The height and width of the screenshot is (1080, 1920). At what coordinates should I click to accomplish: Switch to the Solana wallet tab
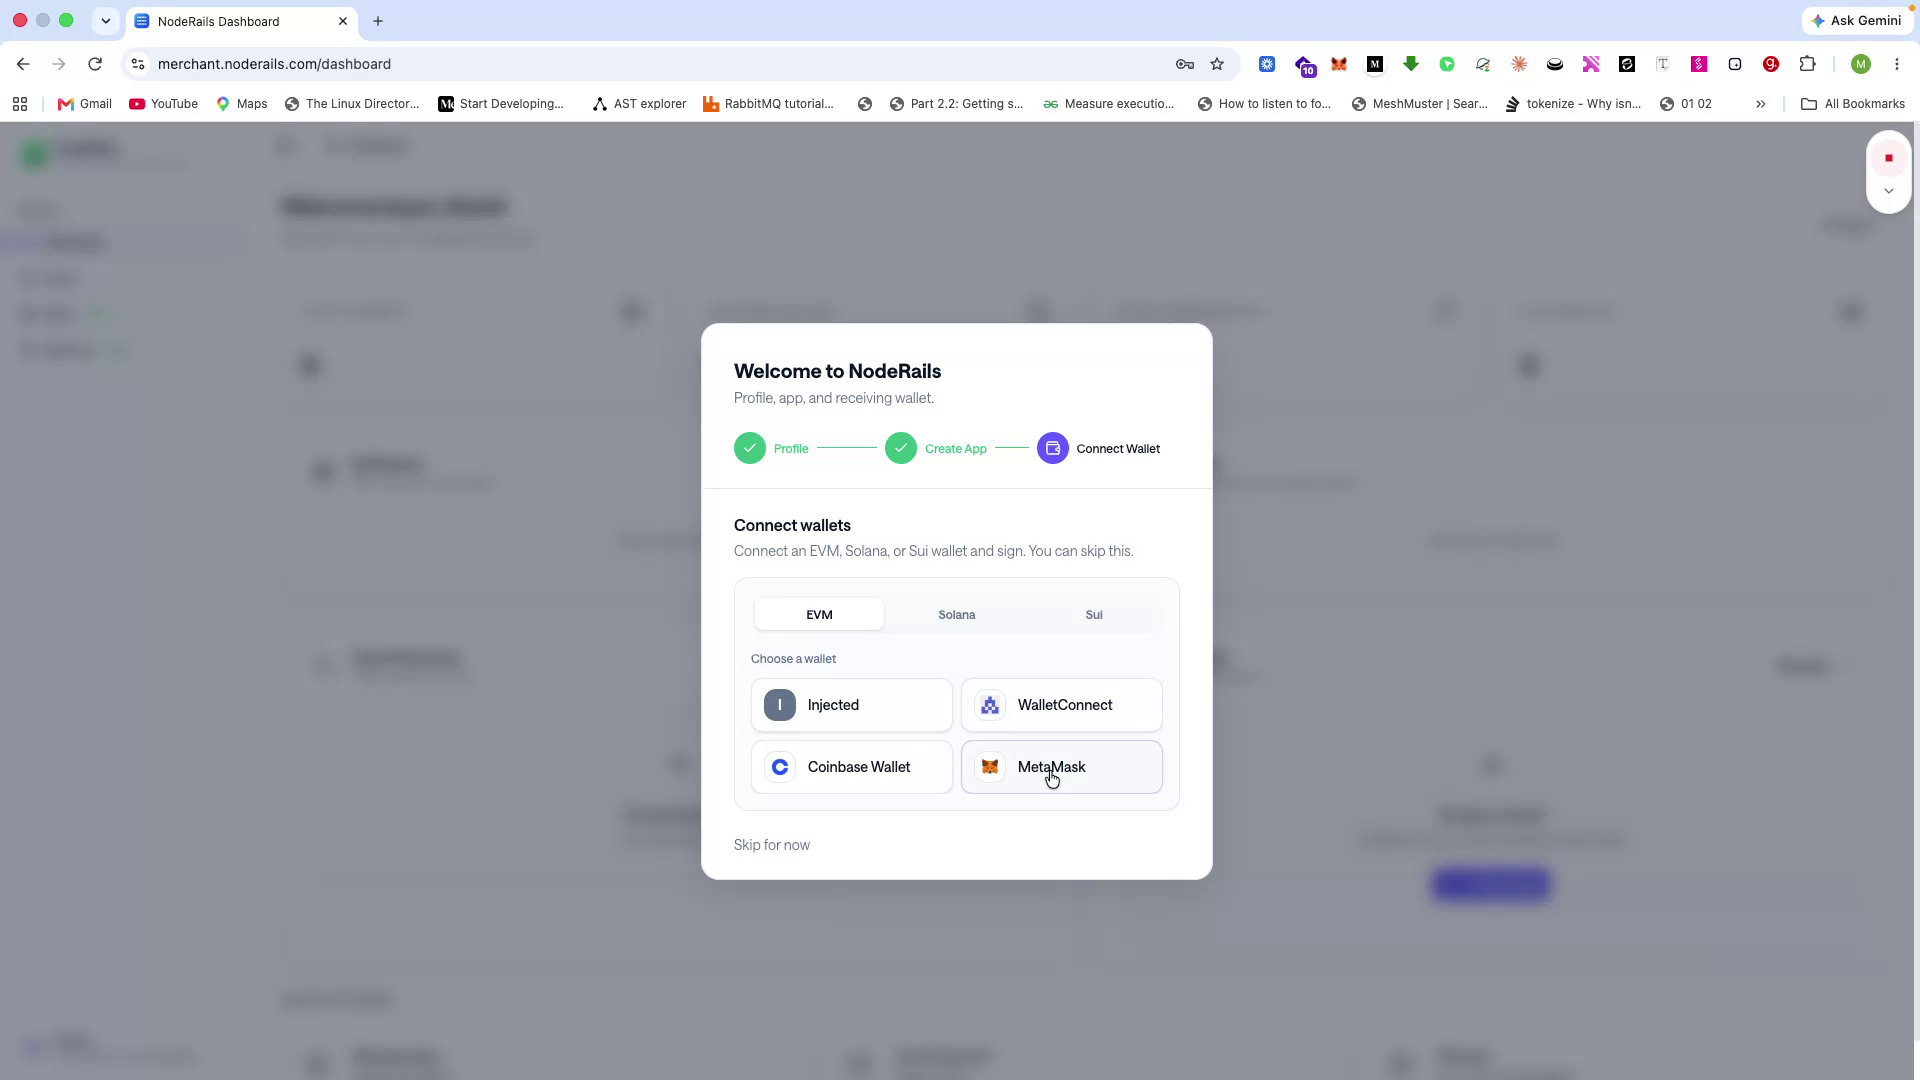[x=957, y=615]
